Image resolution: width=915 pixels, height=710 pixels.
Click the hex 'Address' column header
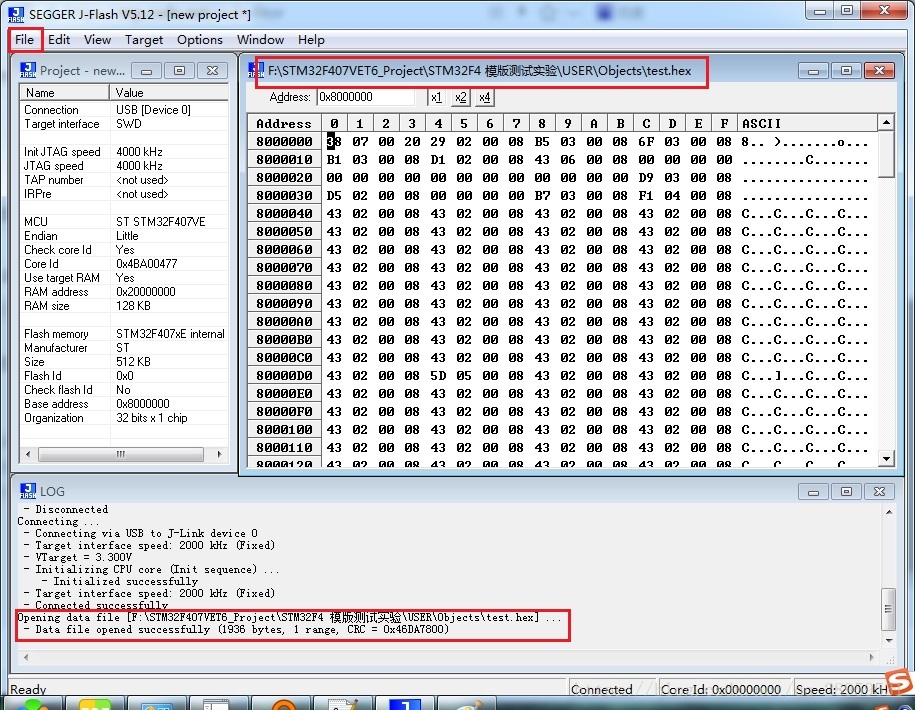click(x=284, y=123)
